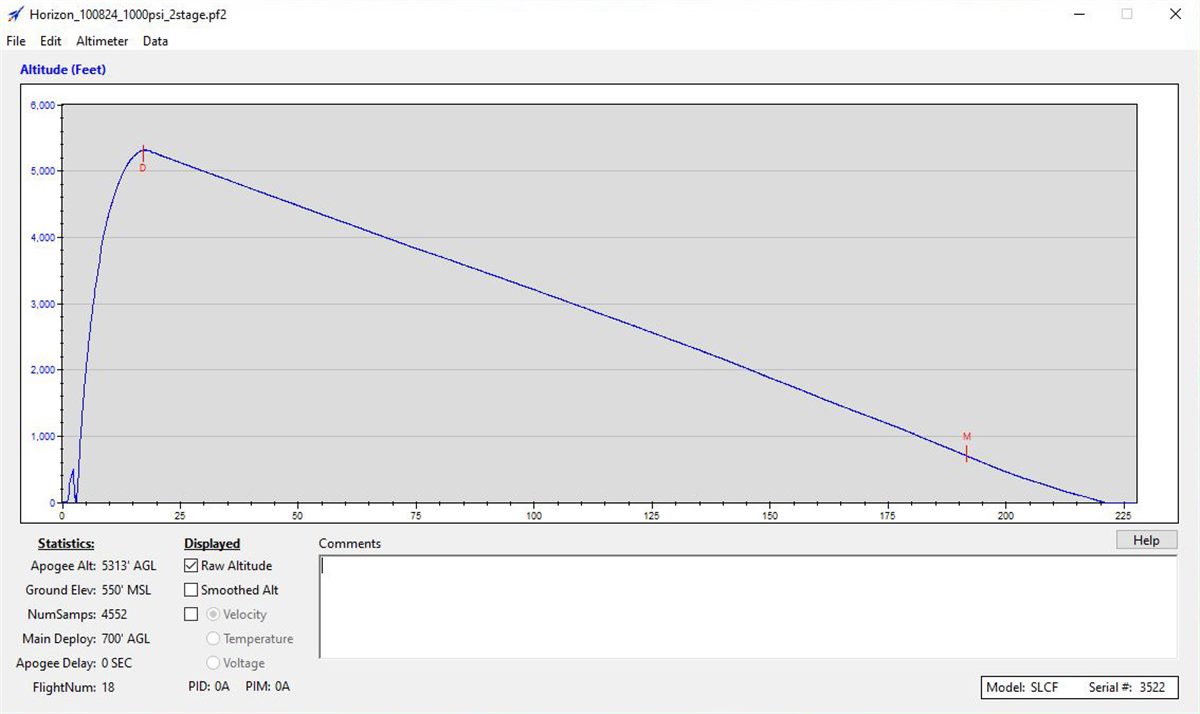The width and height of the screenshot is (1200, 714).
Task: Minimize the application window
Action: click(x=1080, y=14)
